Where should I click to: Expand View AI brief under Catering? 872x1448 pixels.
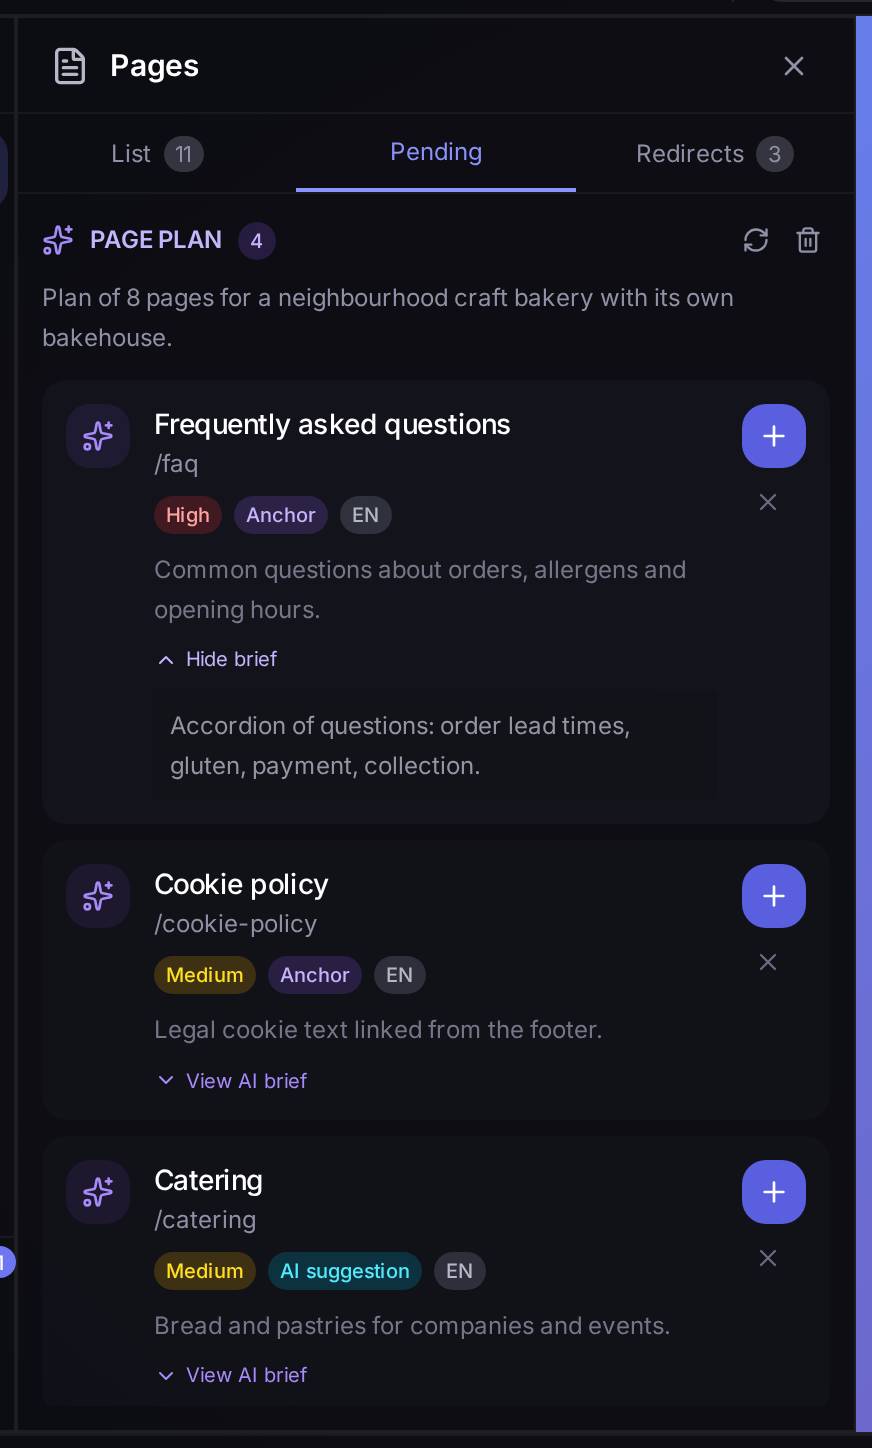(232, 1375)
